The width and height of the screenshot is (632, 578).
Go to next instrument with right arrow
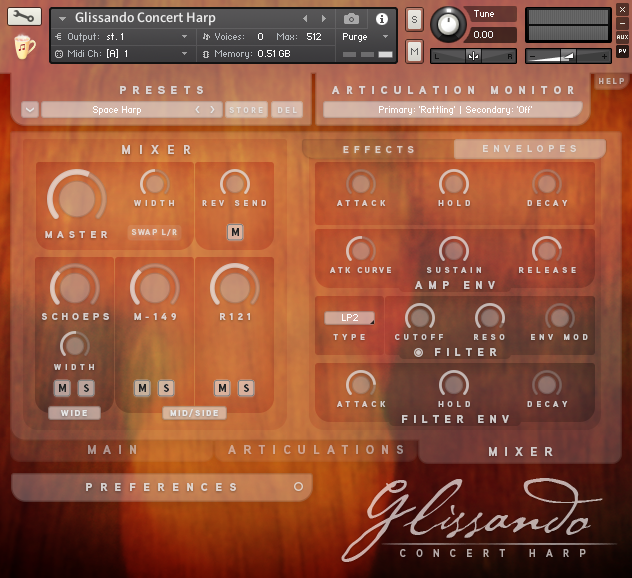pos(324,19)
